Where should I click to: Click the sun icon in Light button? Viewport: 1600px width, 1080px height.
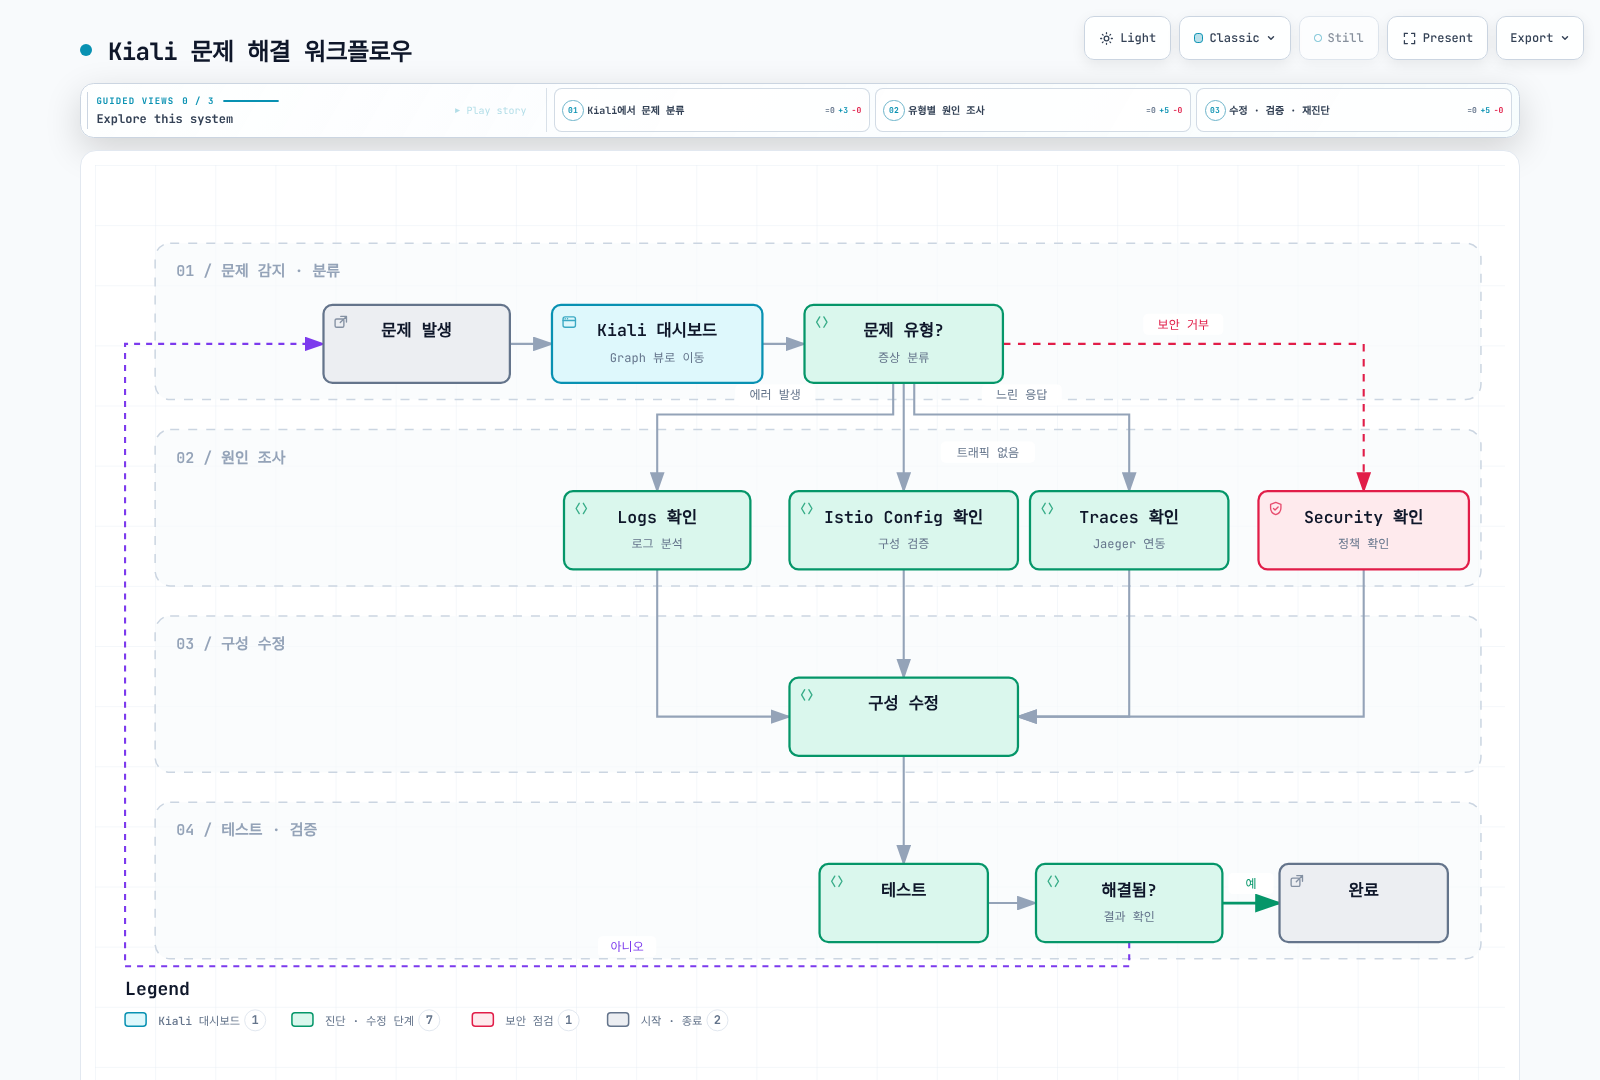pos(1106,38)
